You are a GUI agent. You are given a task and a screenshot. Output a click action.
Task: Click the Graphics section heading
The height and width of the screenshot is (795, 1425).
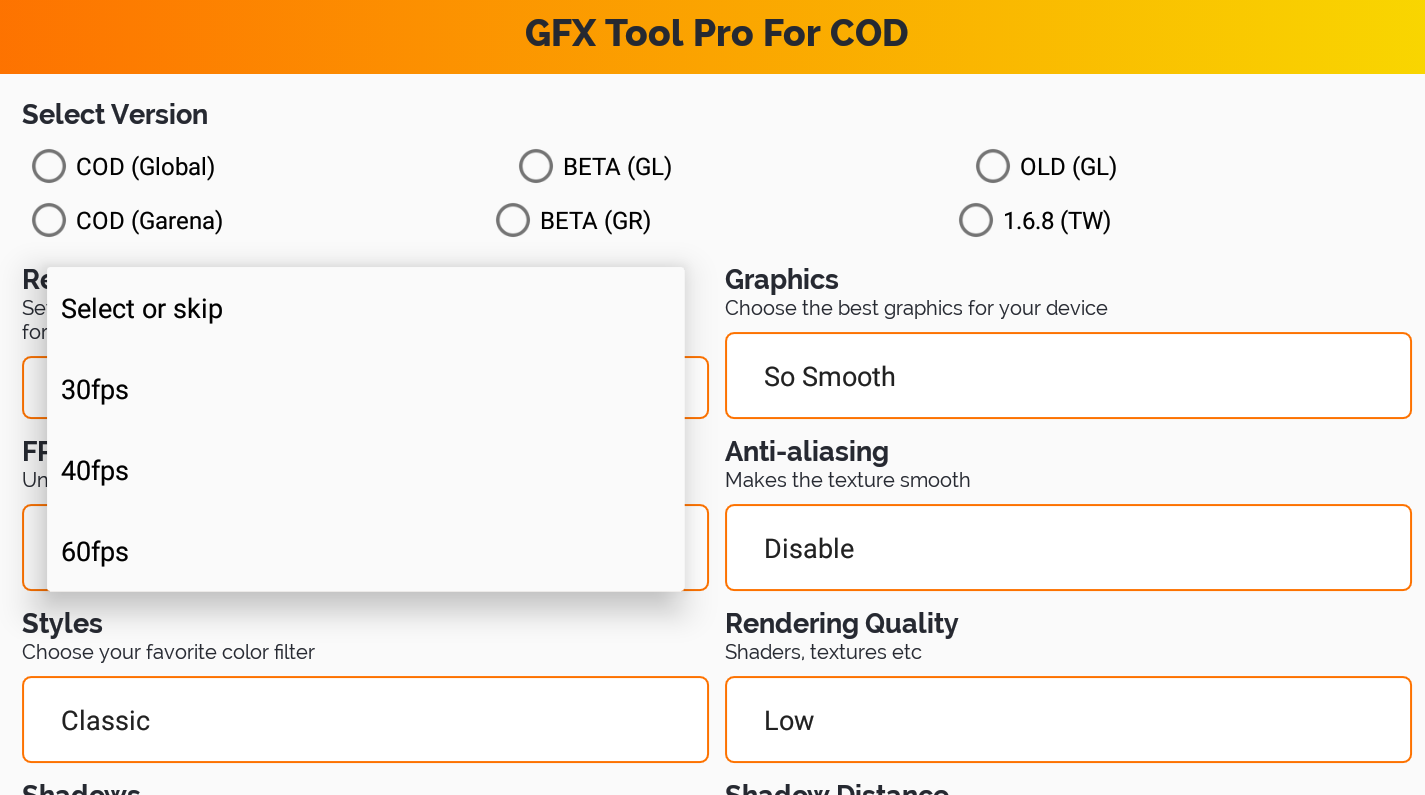(781, 279)
